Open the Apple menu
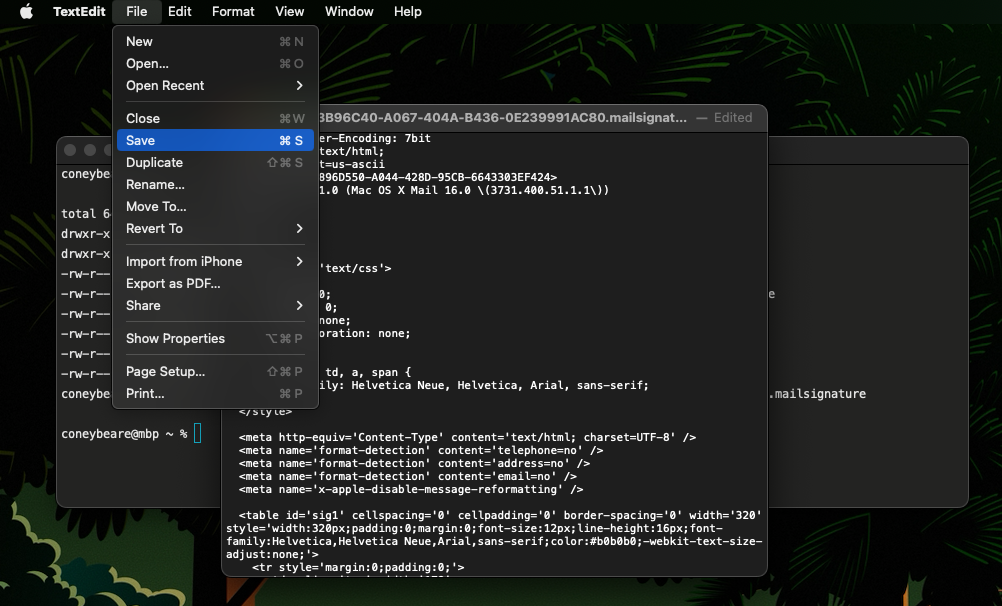 (26, 12)
